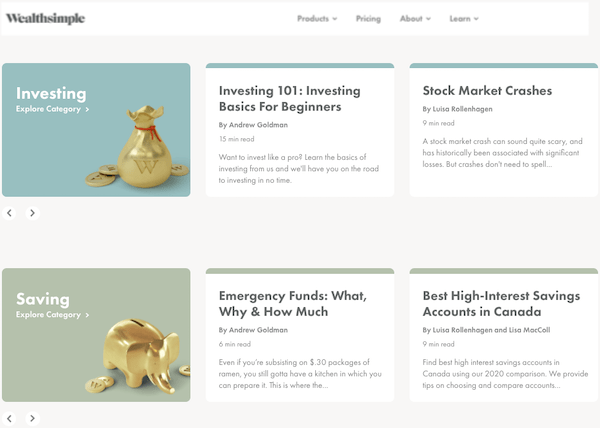
Task: Advance to next Investing carousel slide
Action: click(33, 213)
